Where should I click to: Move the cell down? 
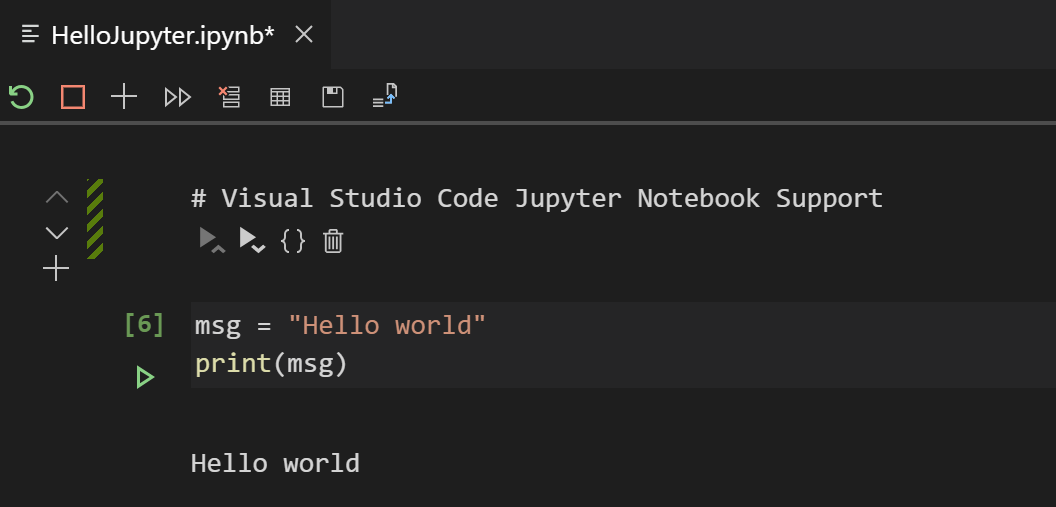57,233
